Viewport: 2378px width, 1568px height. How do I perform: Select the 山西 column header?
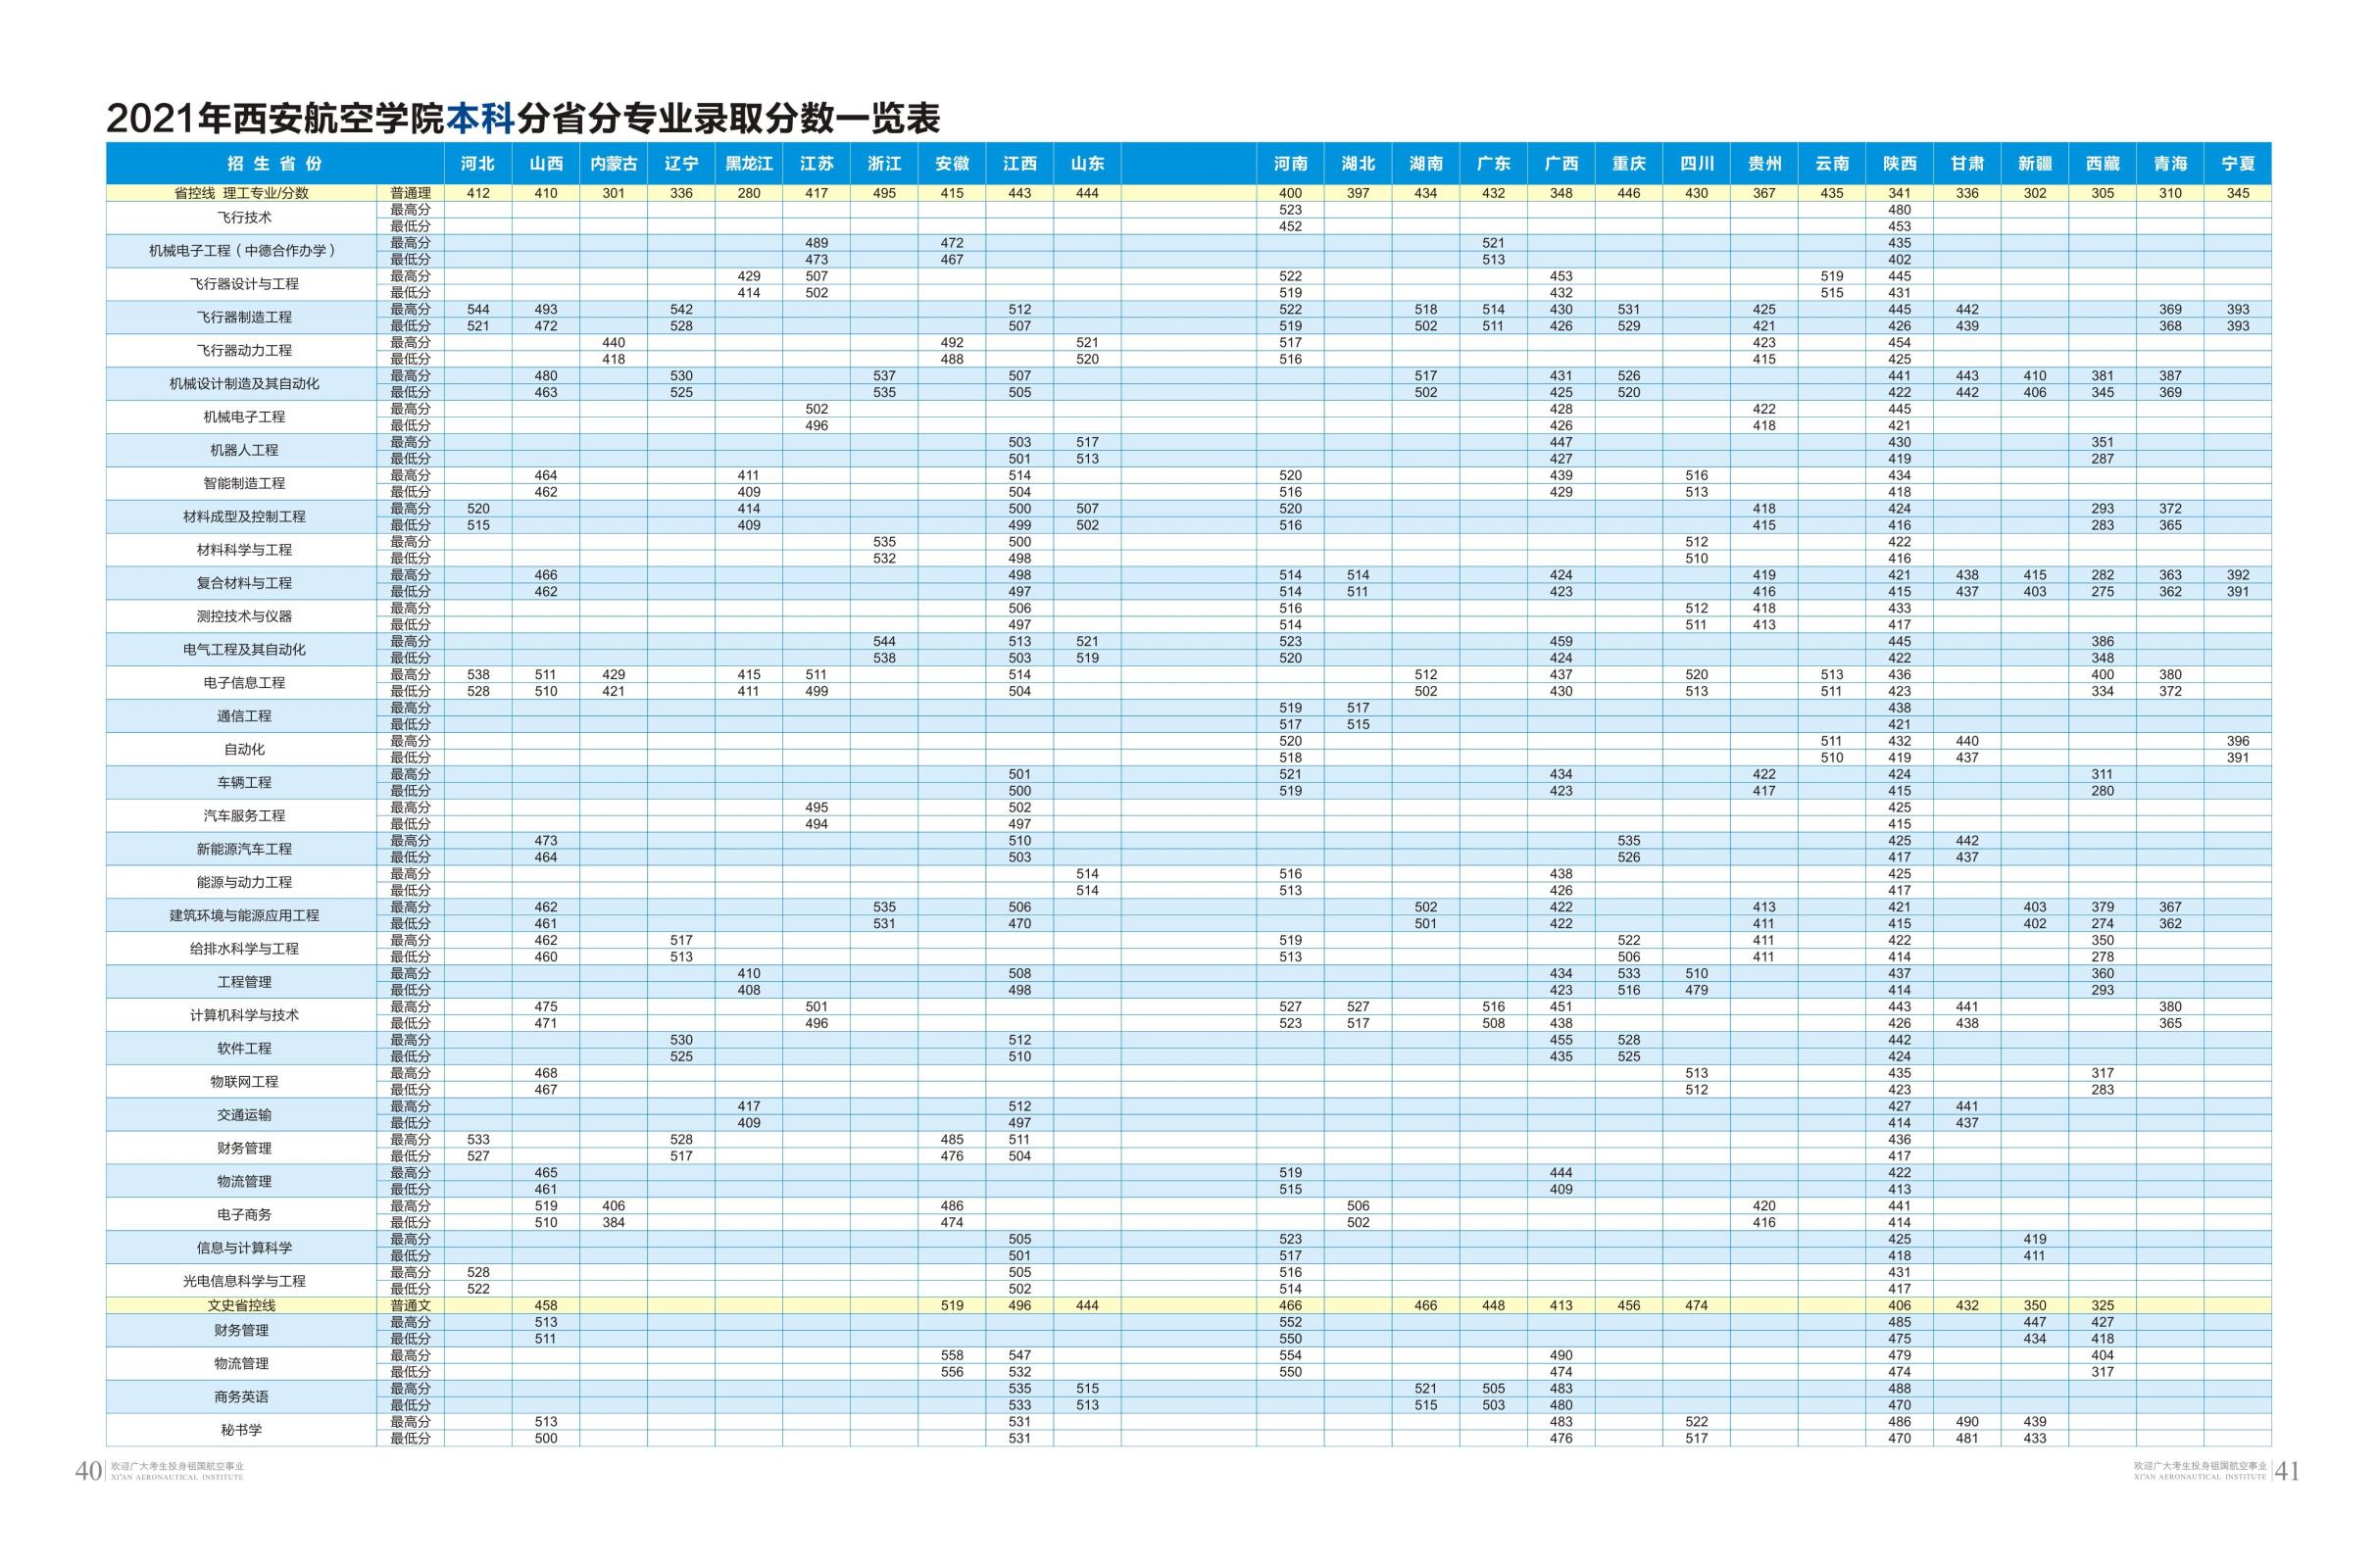(546, 164)
